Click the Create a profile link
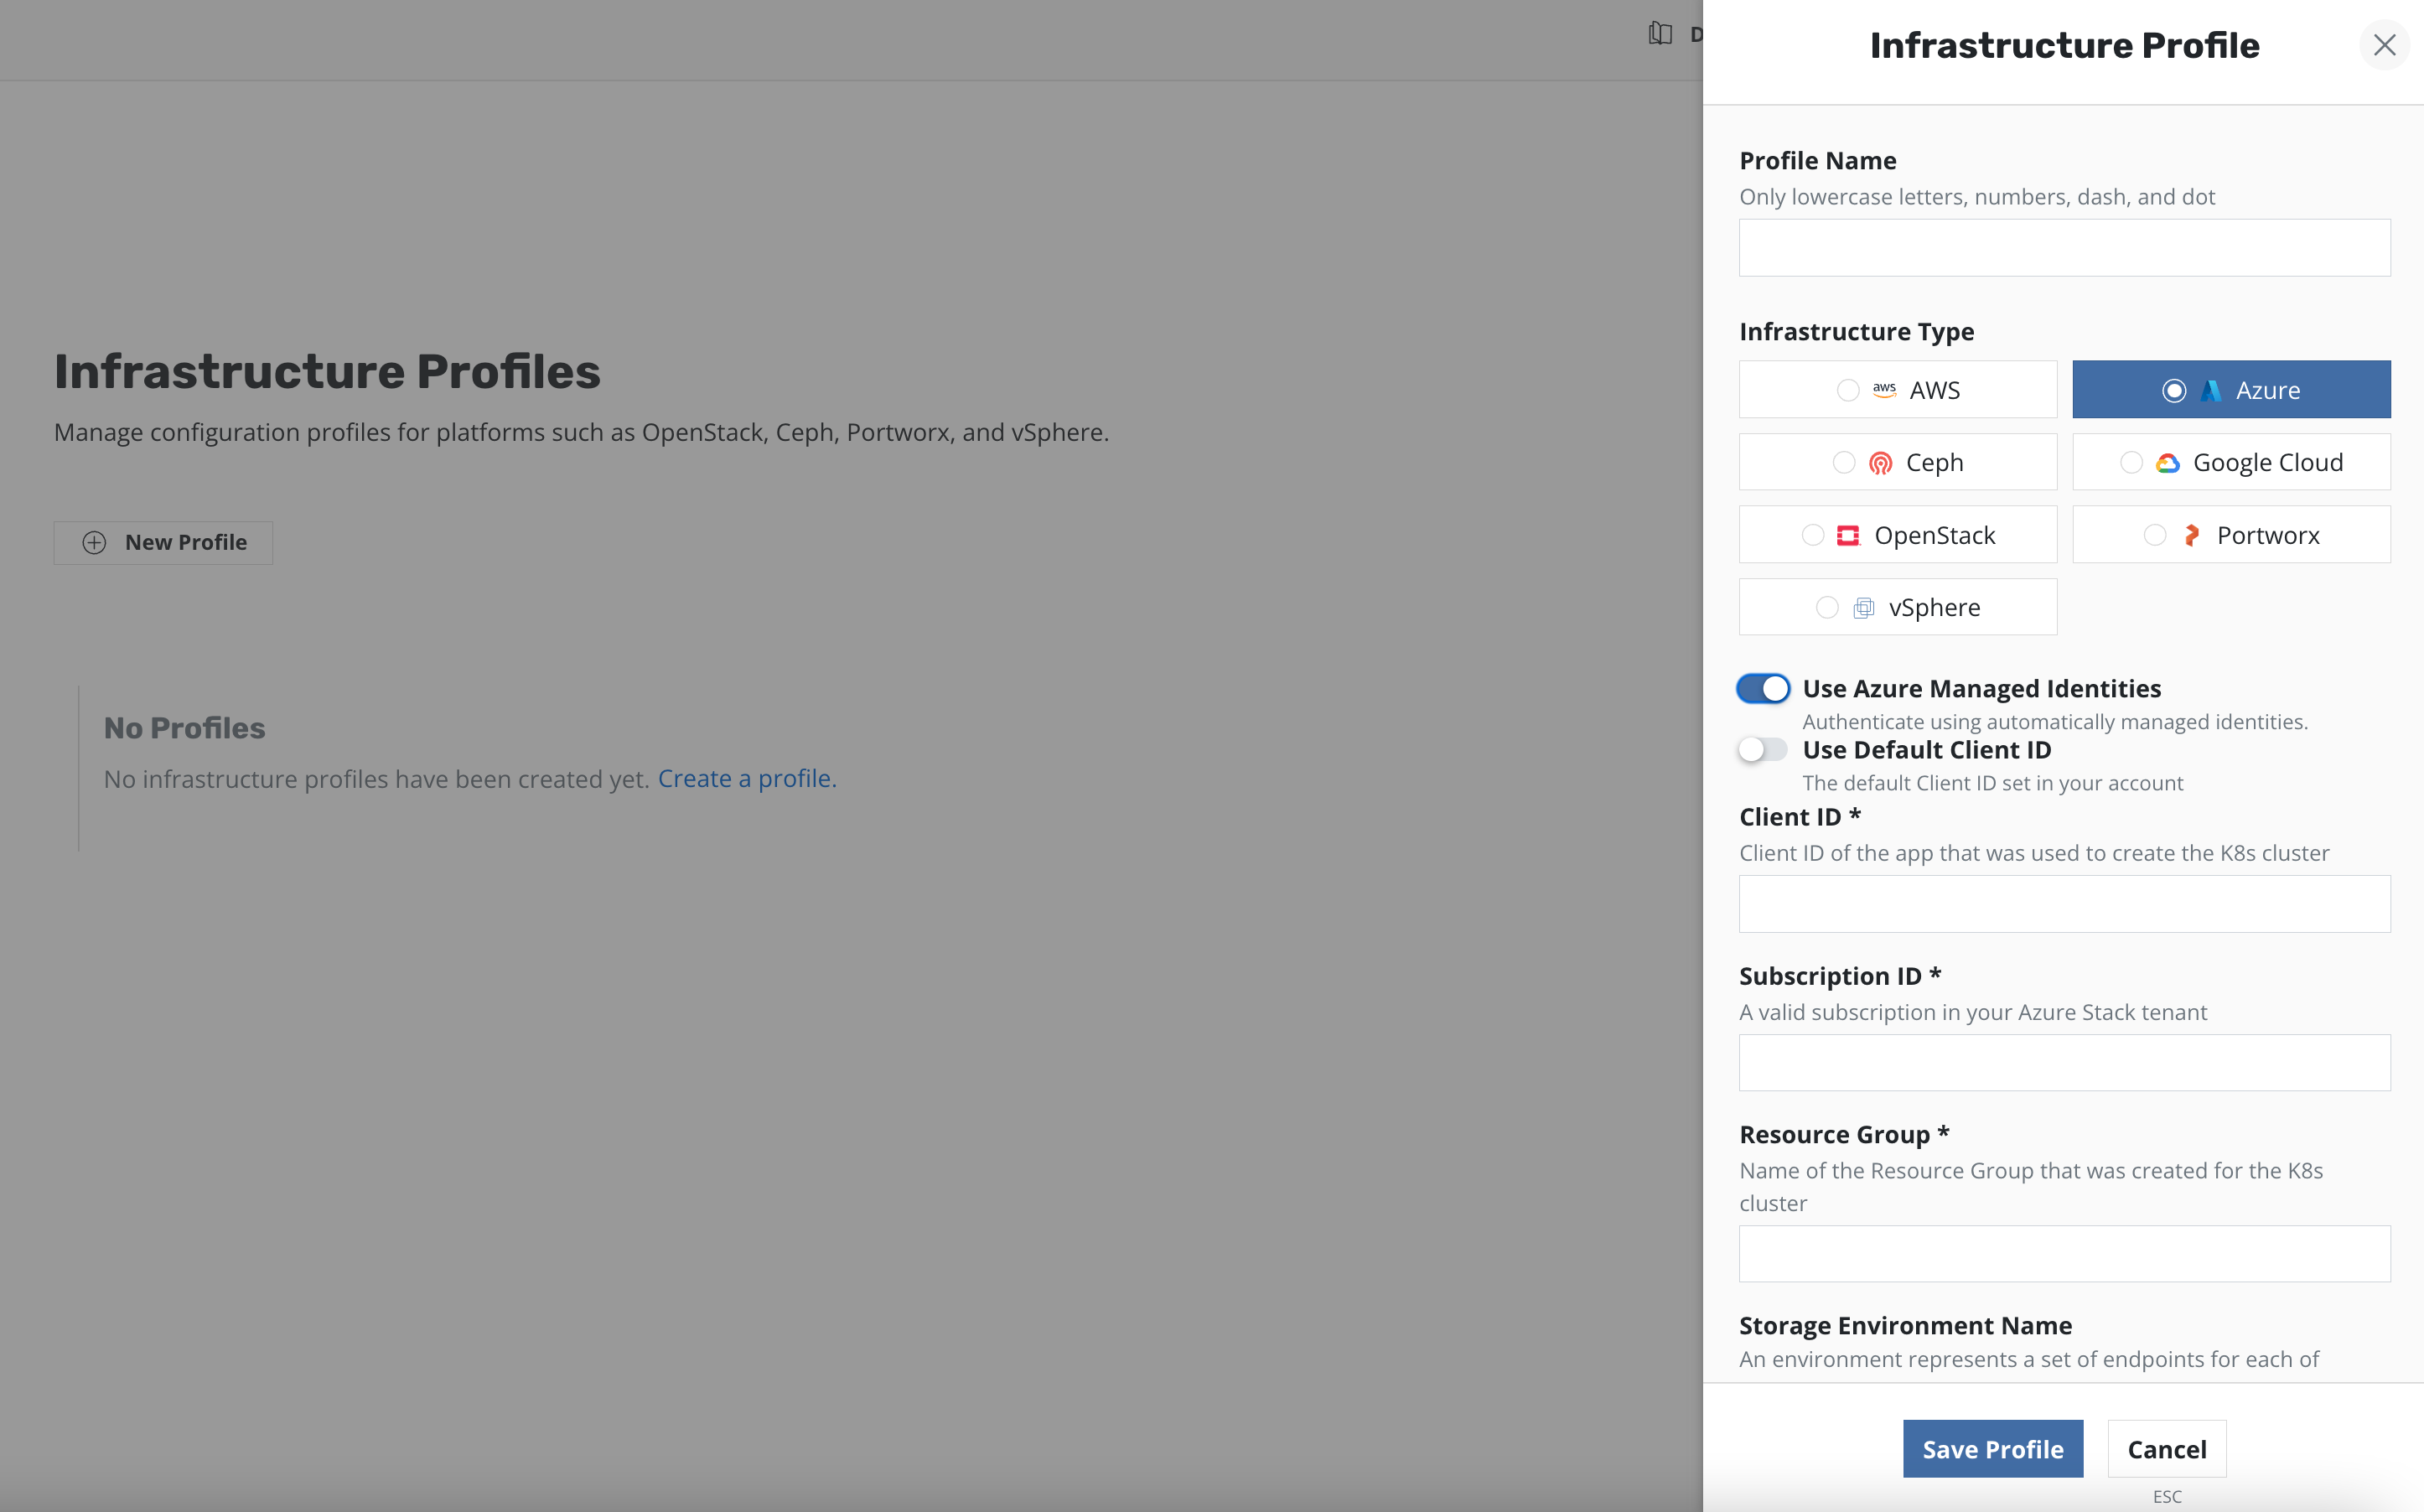Screen dimensions: 2424x1512 coord(746,779)
